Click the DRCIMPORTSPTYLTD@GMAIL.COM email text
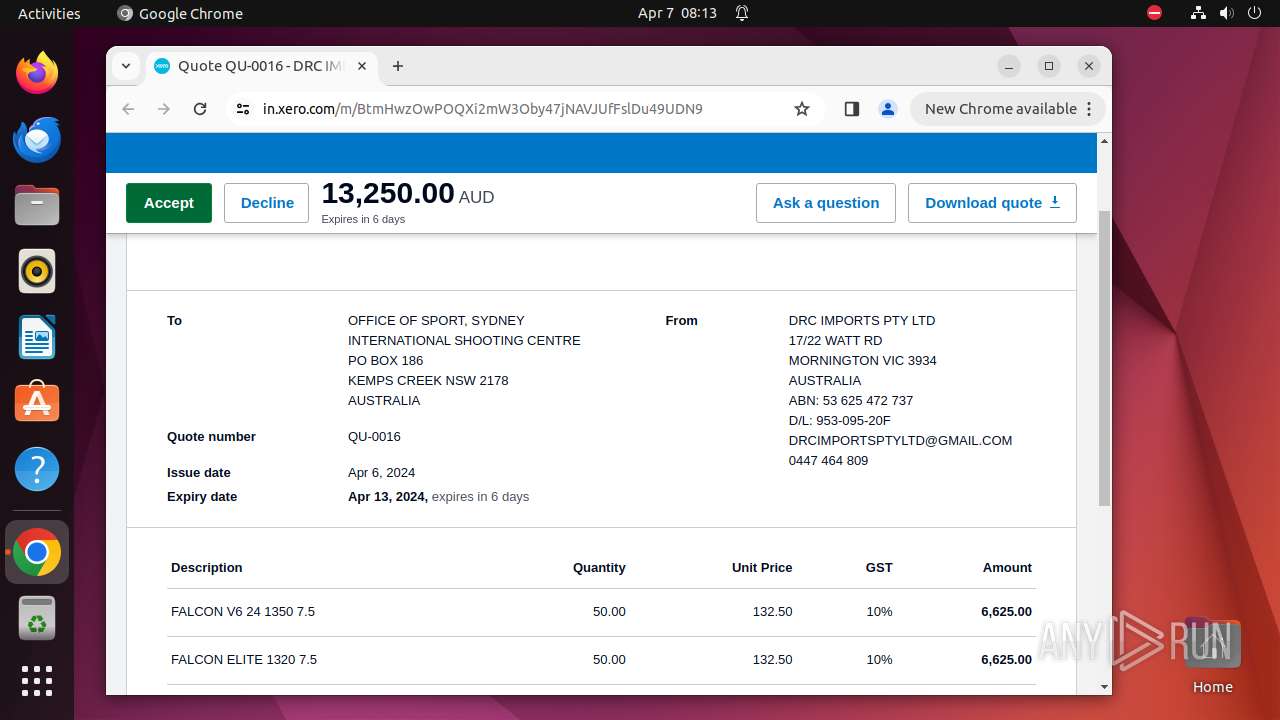The image size is (1280, 720). [900, 441]
